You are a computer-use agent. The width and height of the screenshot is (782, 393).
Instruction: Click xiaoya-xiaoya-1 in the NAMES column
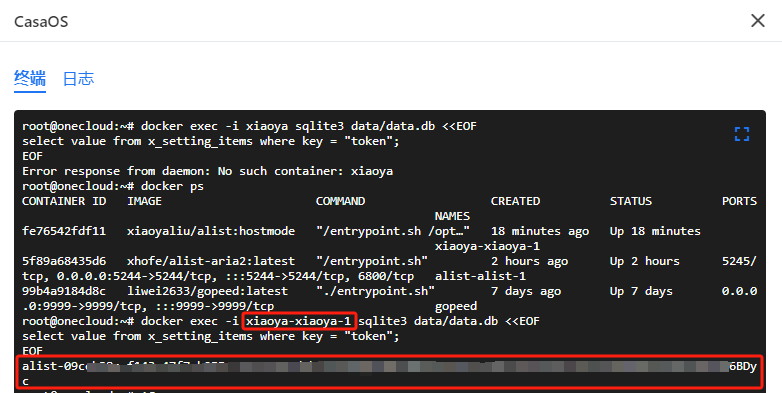487,246
